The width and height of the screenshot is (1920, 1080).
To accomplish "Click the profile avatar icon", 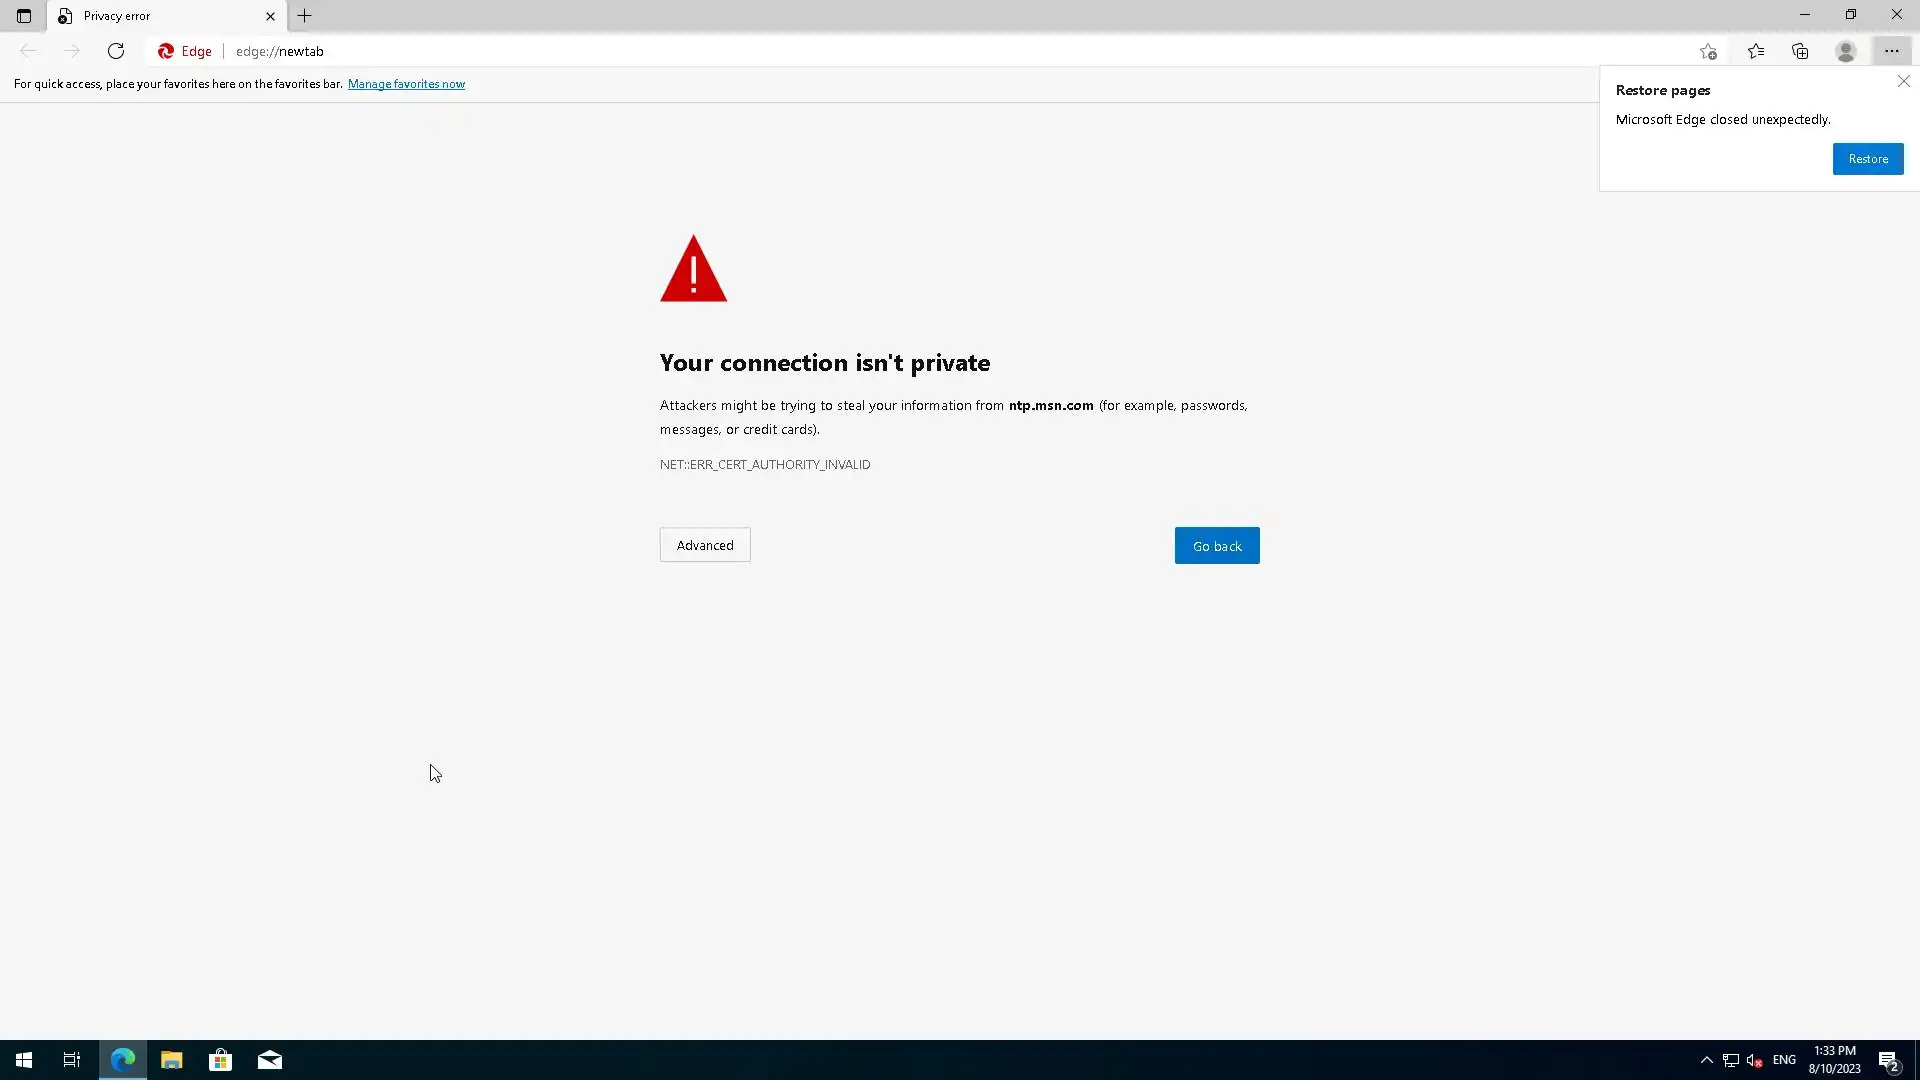I will pos(1846,51).
